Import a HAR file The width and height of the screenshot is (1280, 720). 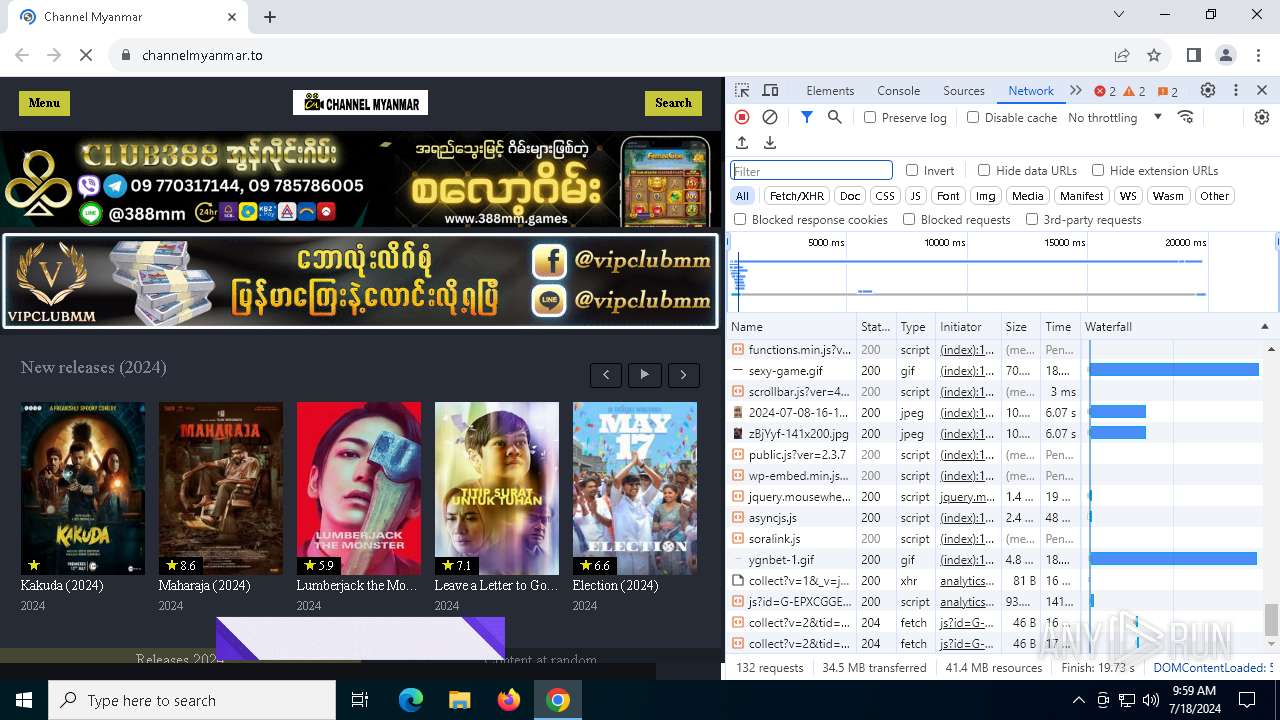pyautogui.click(x=742, y=143)
